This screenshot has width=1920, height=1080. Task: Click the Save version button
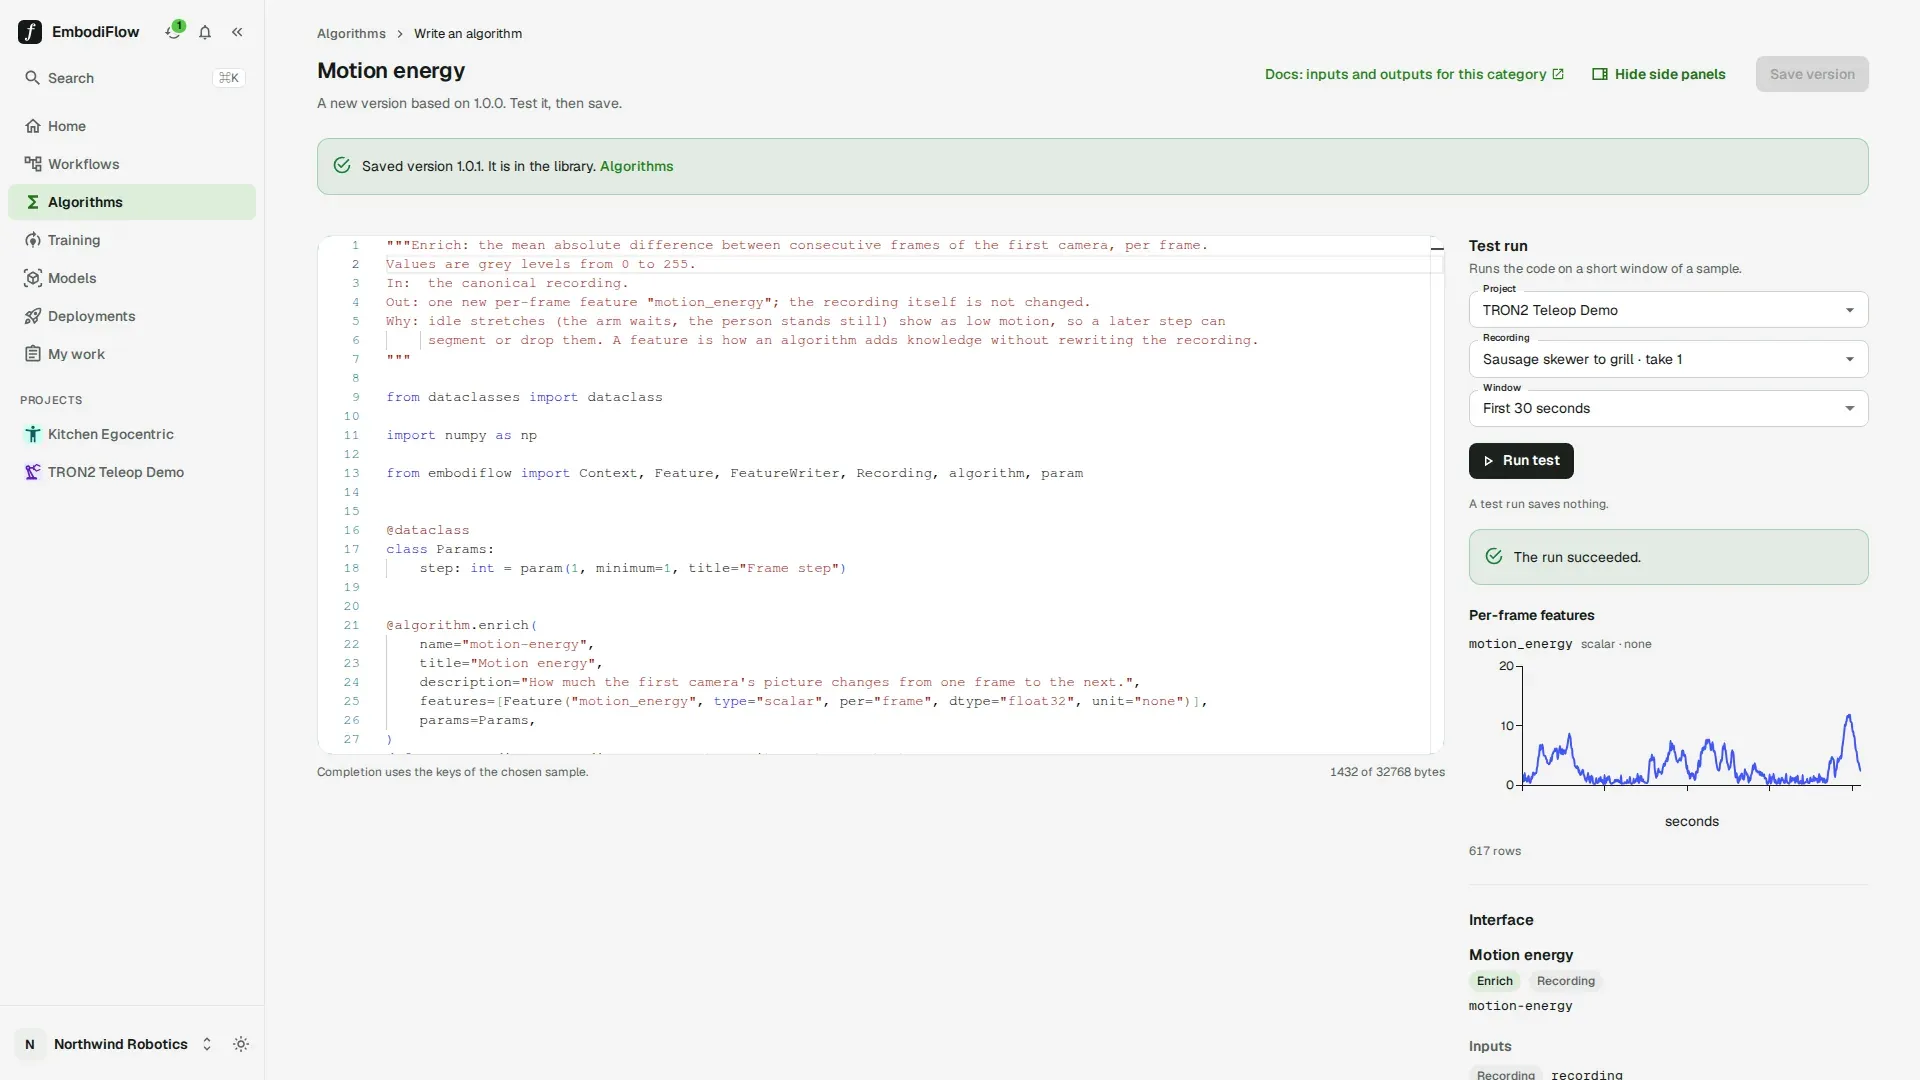tap(1811, 74)
